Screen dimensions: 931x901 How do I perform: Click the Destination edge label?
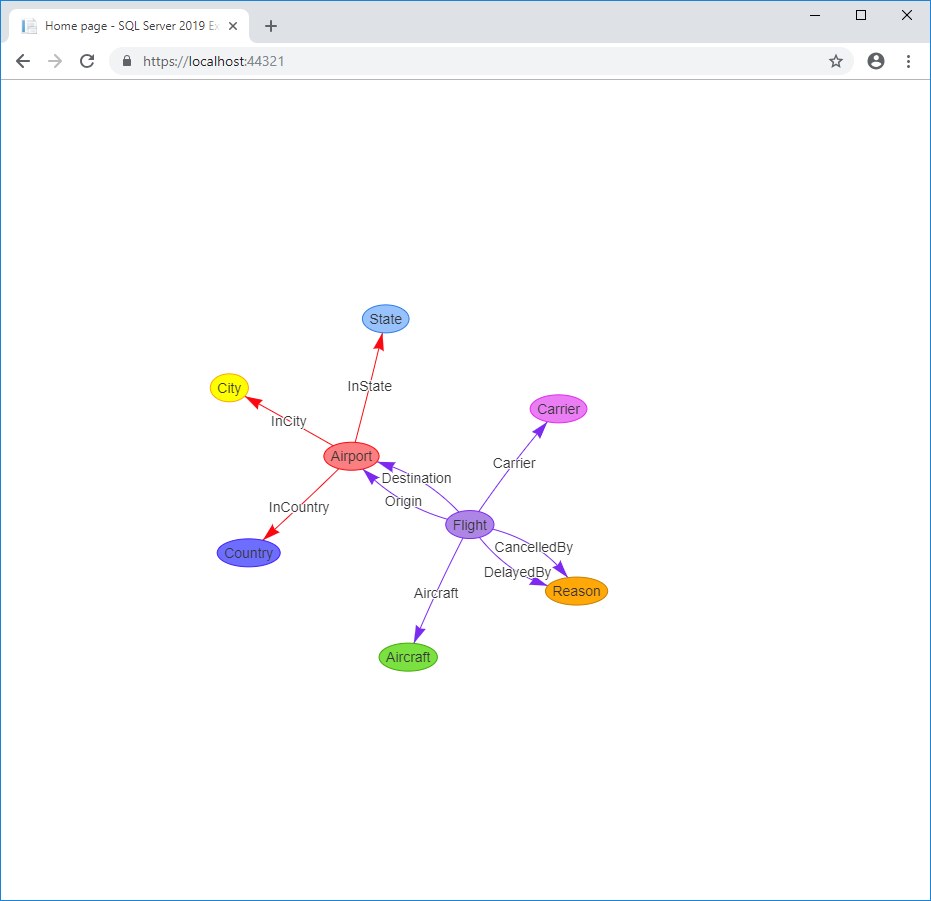coord(416,478)
